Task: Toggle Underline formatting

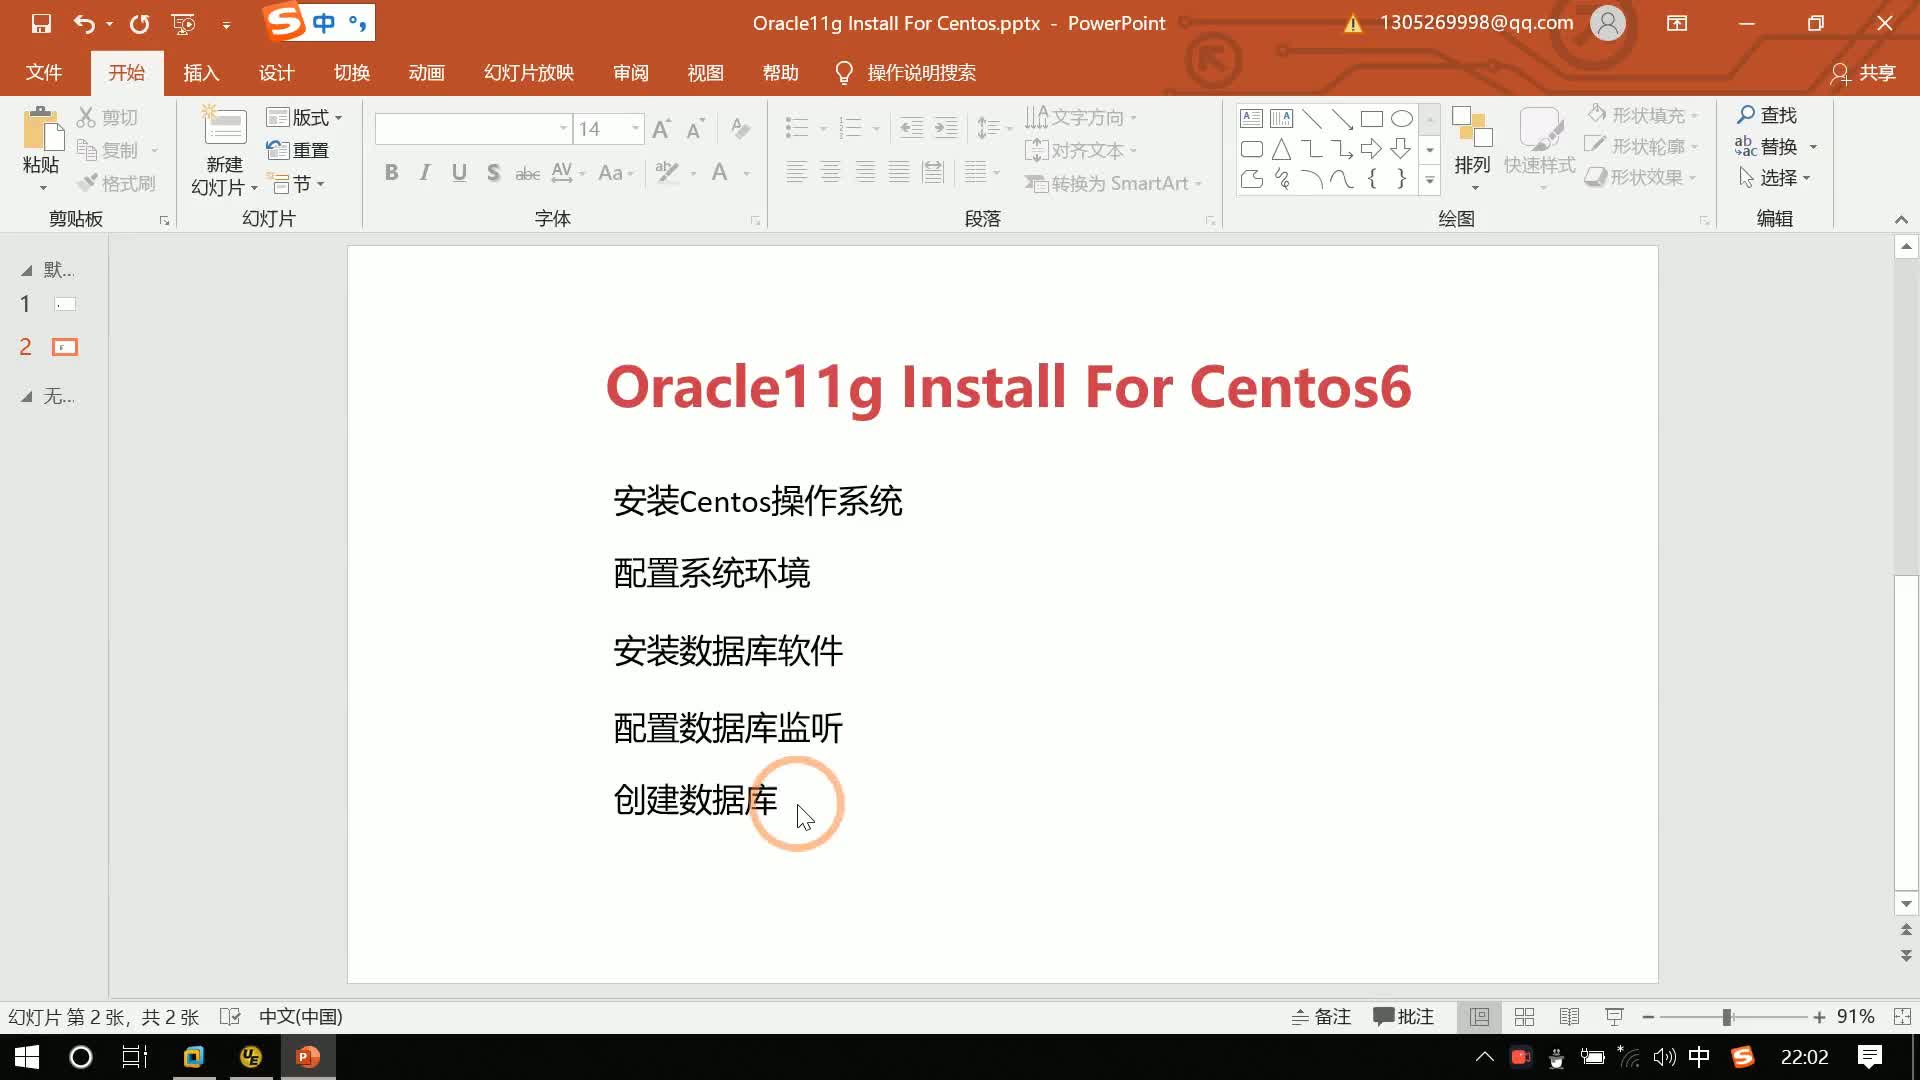Action: click(459, 173)
